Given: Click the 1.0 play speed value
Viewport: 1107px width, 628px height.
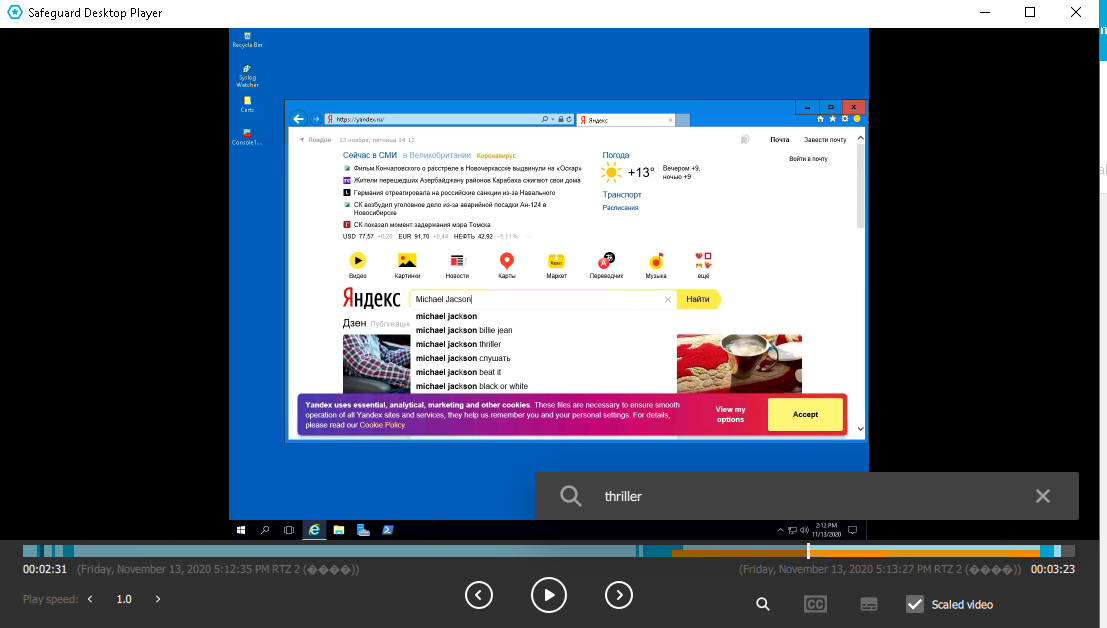Looking at the screenshot, I should click(124, 599).
